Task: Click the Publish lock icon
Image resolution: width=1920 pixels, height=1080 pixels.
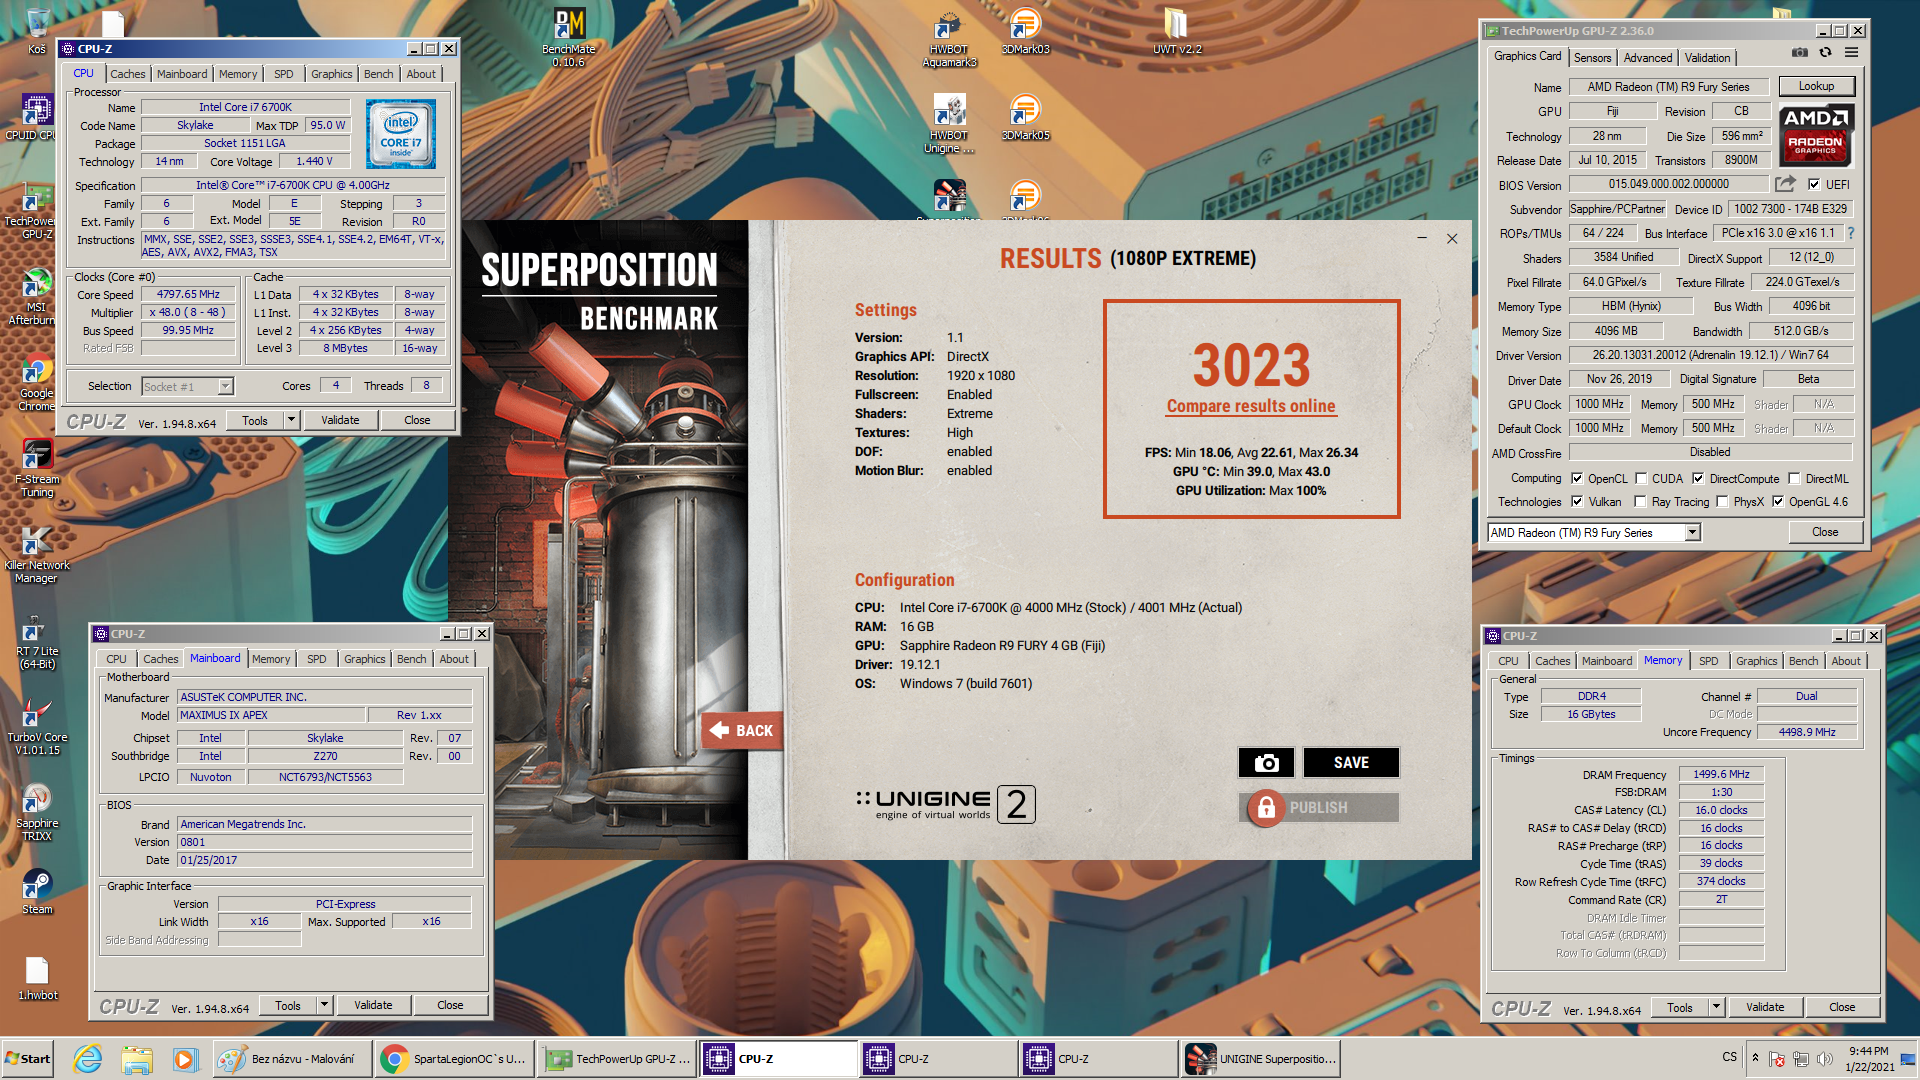Action: 1266,808
